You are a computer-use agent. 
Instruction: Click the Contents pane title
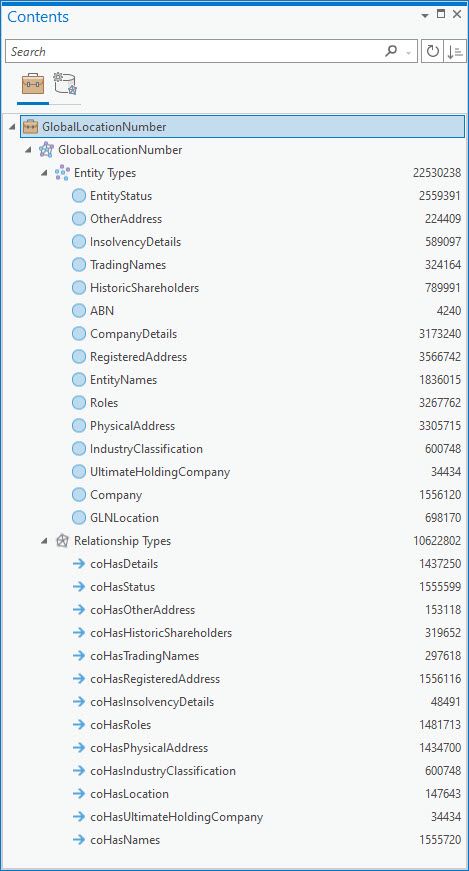click(38, 17)
